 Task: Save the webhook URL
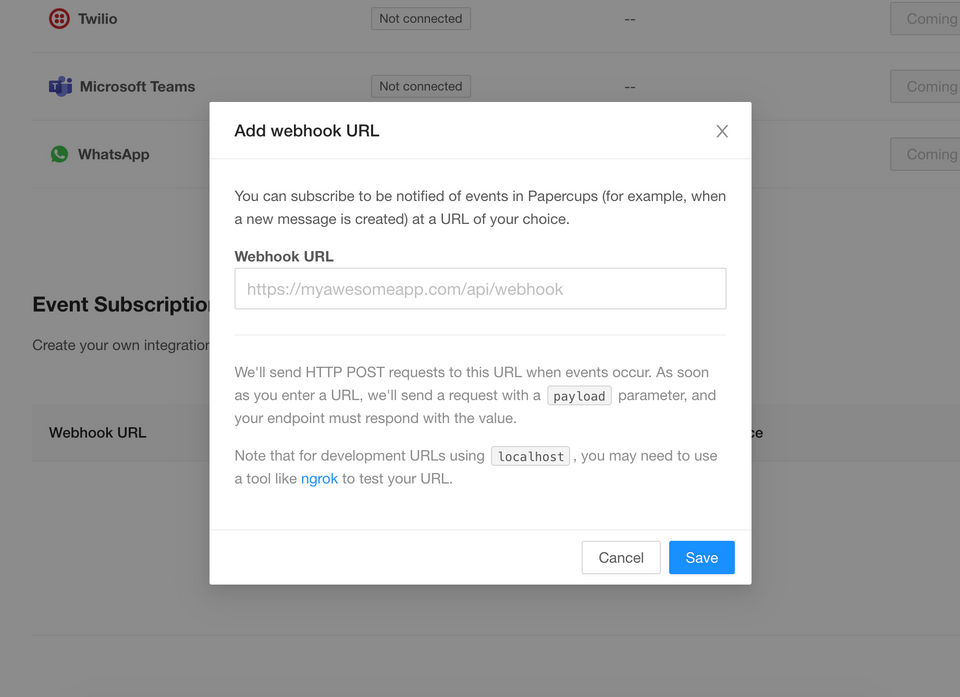point(702,557)
